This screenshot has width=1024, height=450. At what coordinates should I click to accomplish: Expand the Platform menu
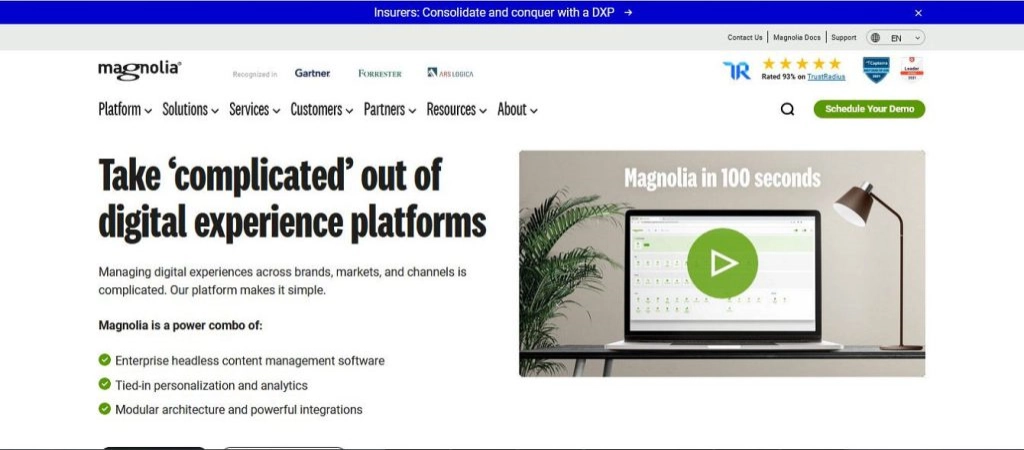tap(125, 110)
